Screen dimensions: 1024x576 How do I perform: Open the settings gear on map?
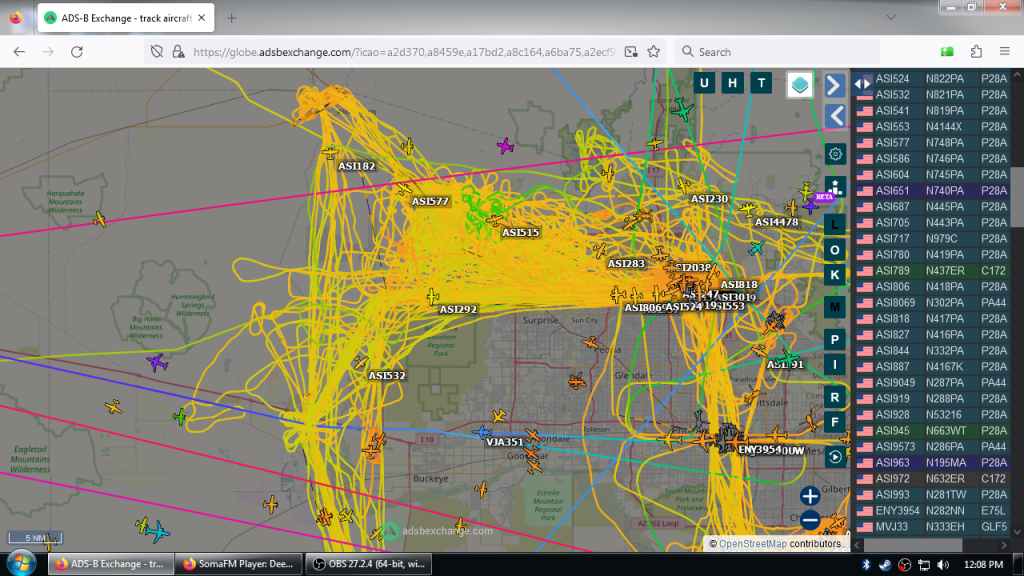pyautogui.click(x=835, y=154)
